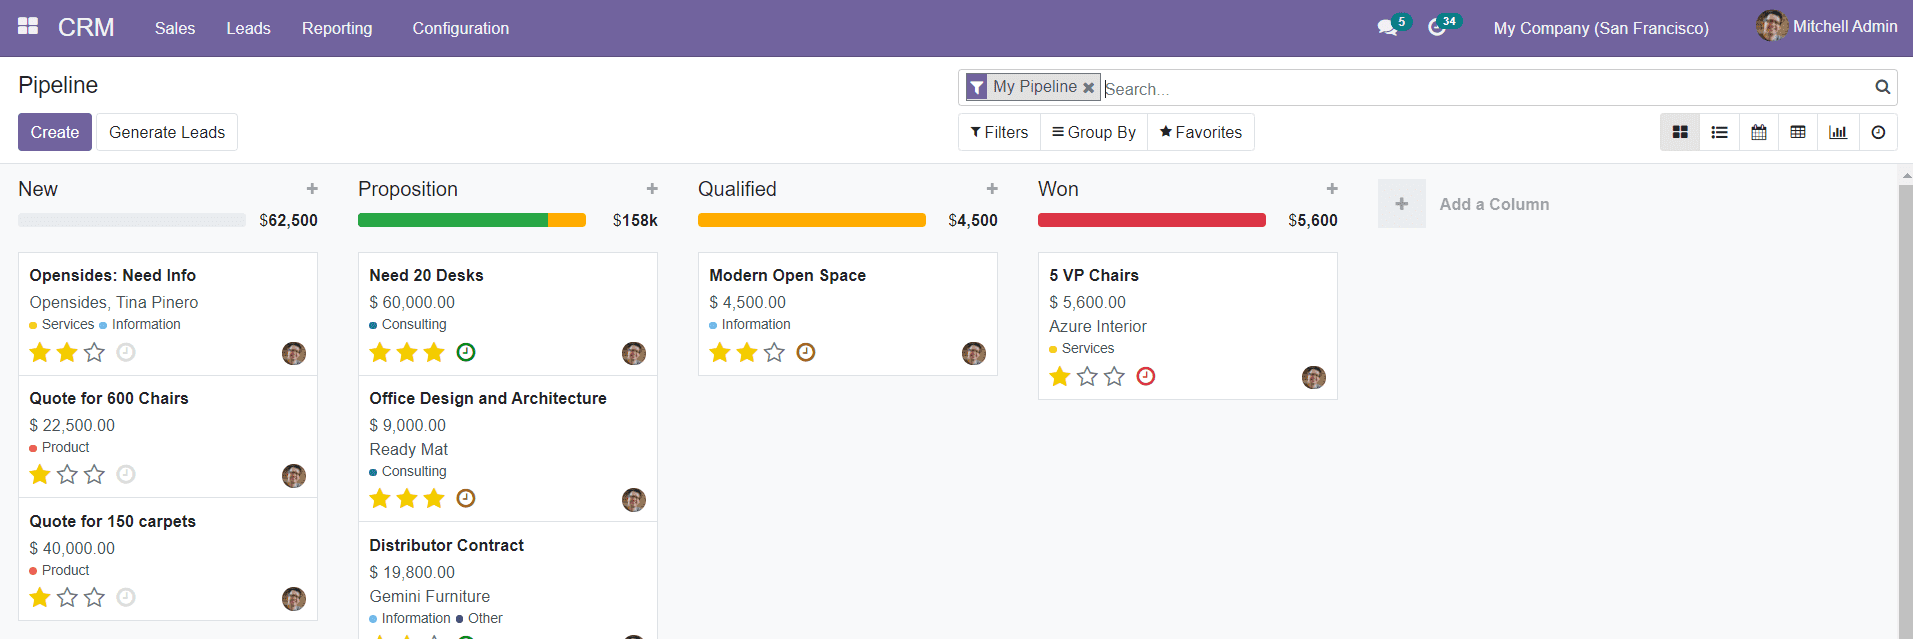Open the apps grid menu icon
Viewport: 1913px width, 639px height.
coord(28,27)
